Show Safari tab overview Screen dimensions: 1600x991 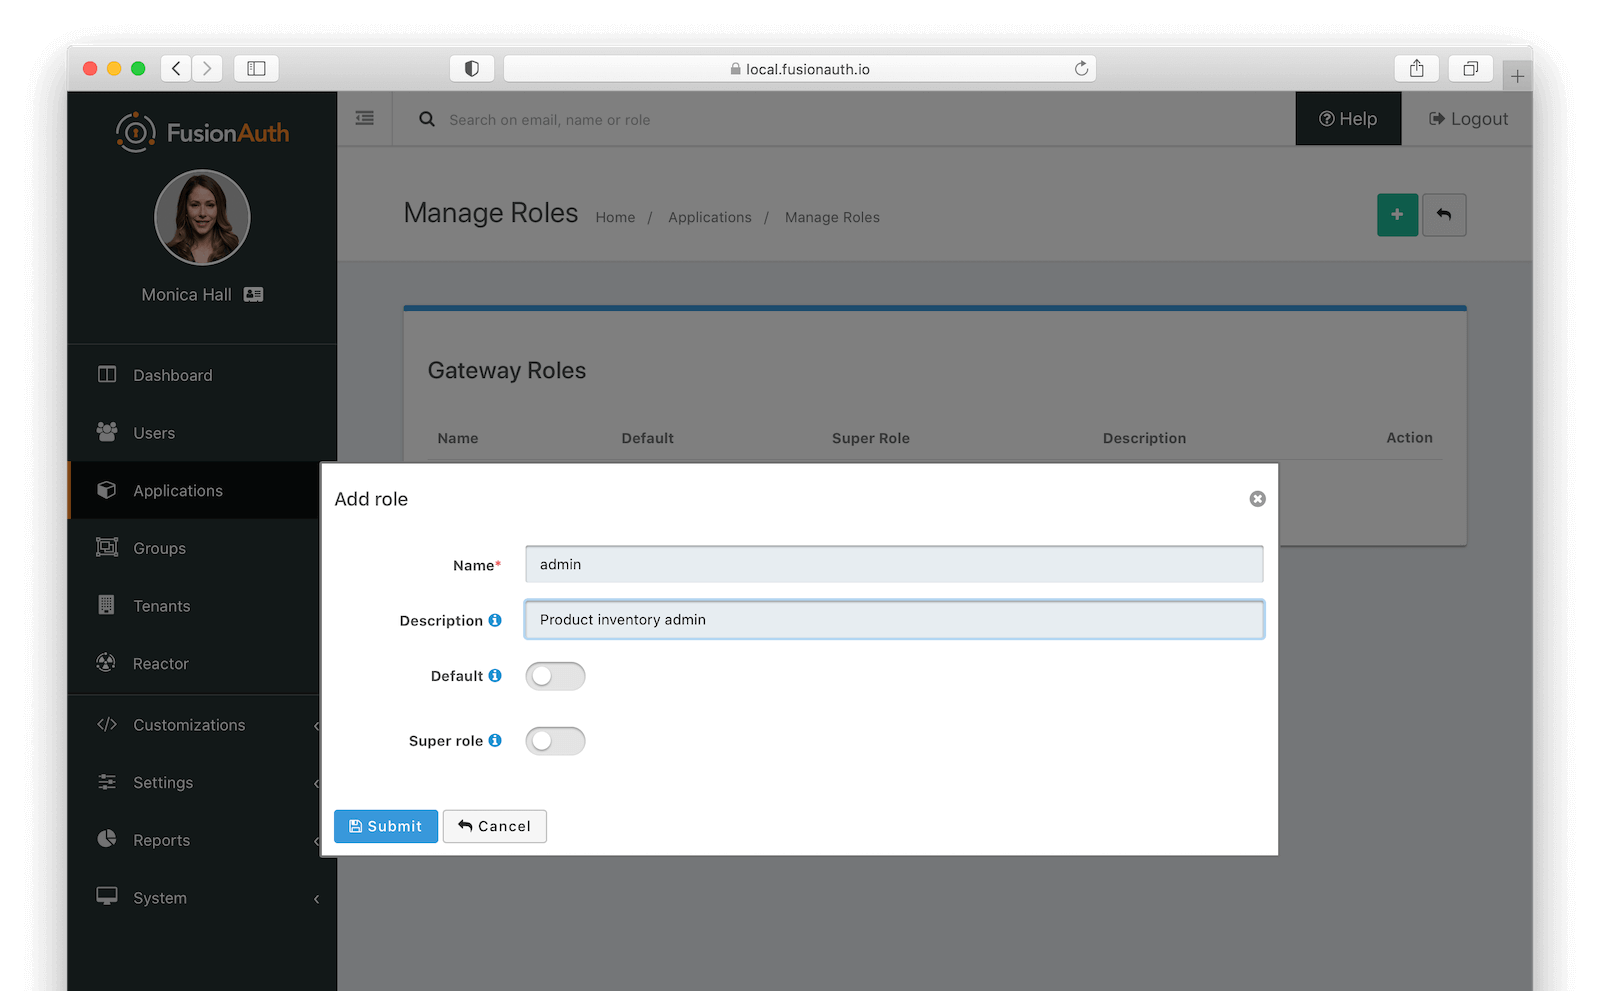coord(1470,68)
